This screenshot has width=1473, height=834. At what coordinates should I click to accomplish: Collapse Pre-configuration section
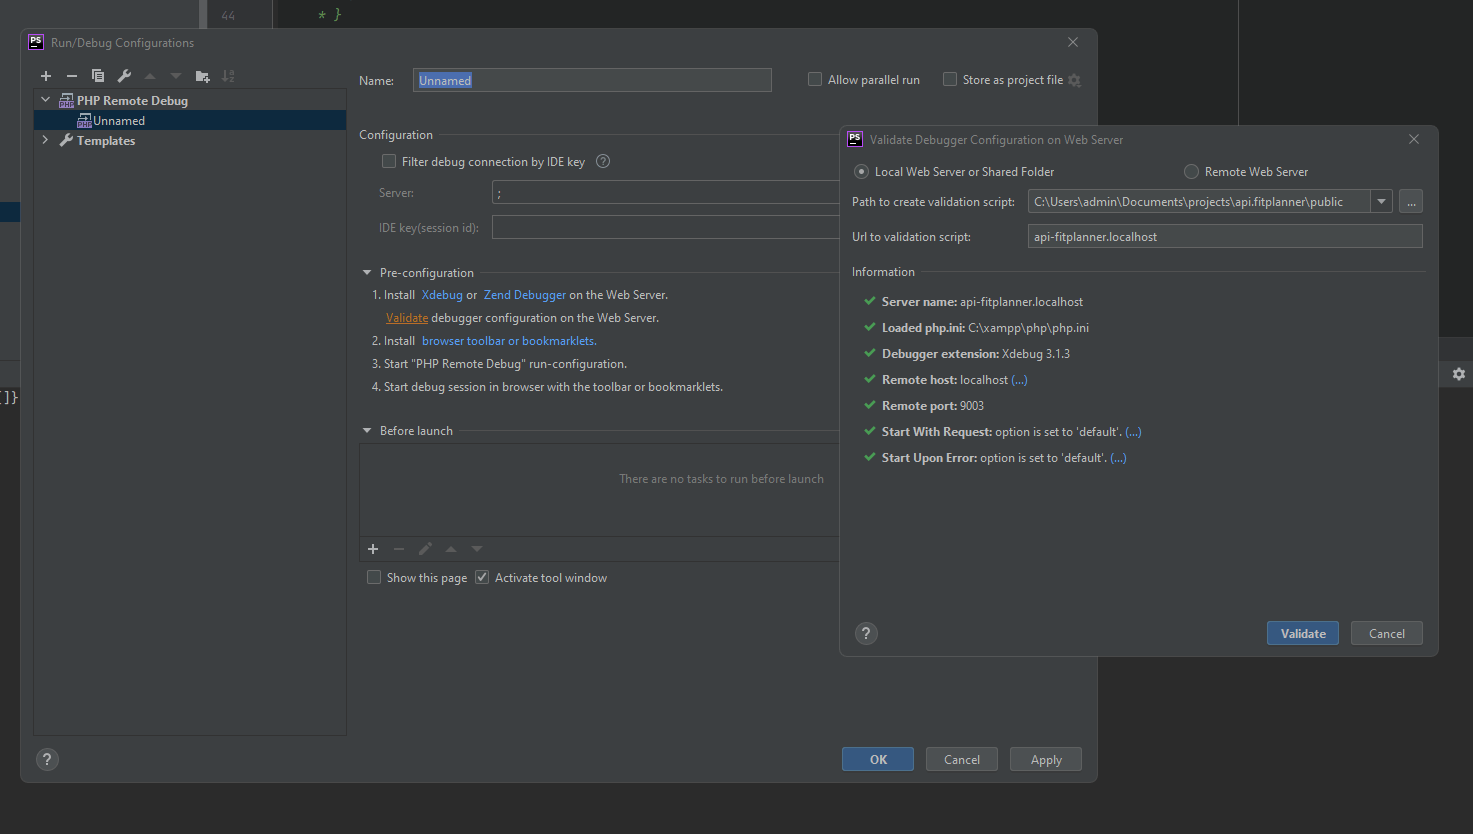(367, 272)
